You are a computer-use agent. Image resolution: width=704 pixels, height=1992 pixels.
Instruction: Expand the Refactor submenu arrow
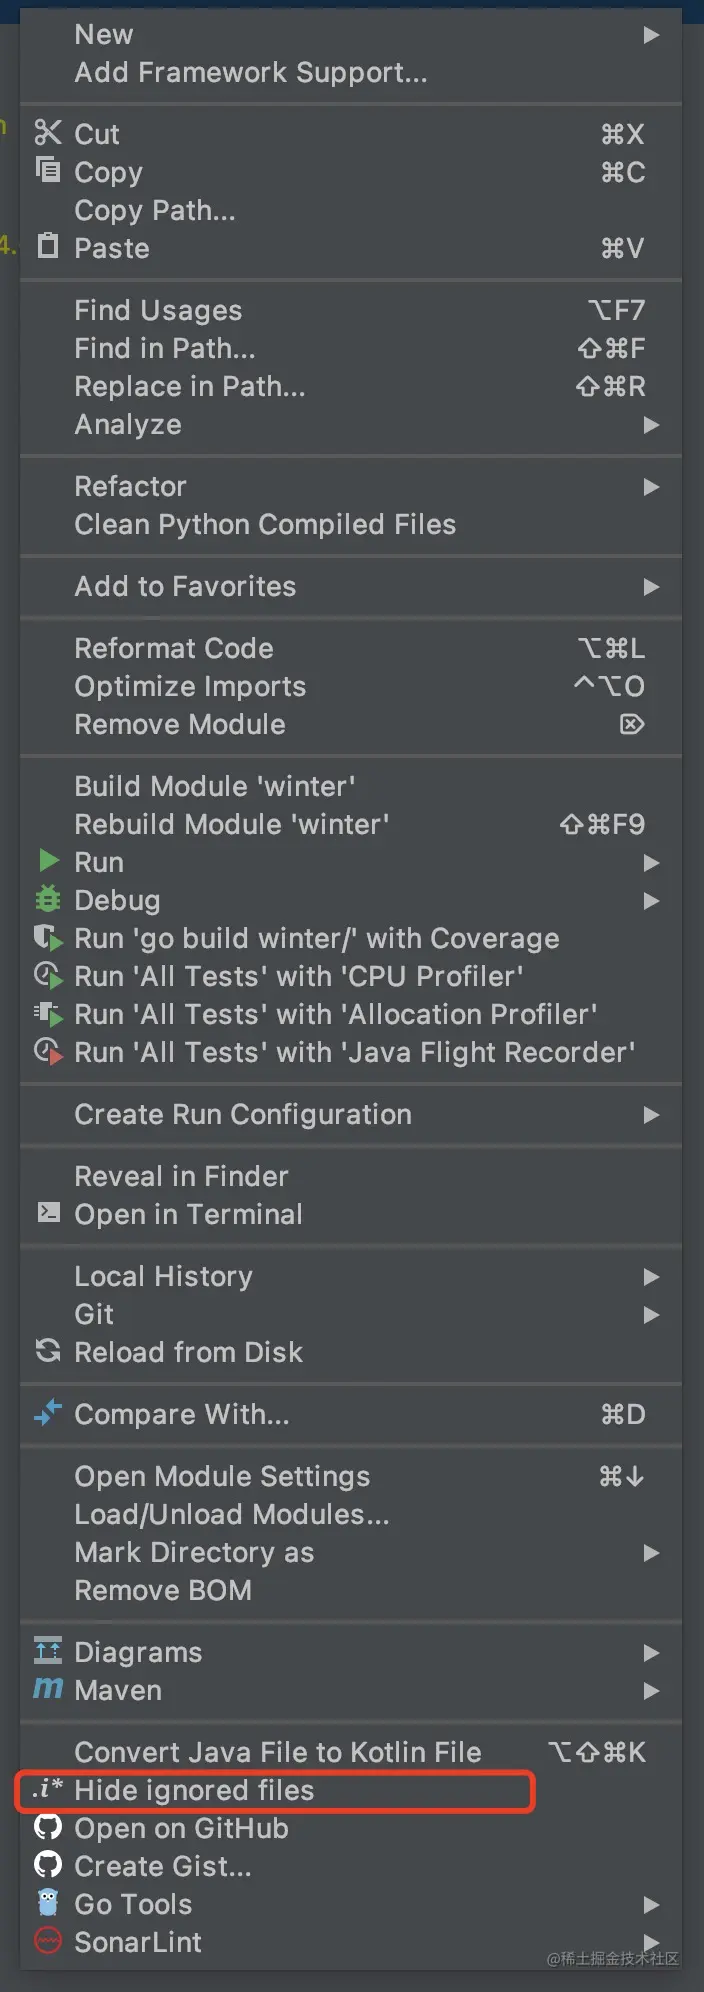click(651, 487)
